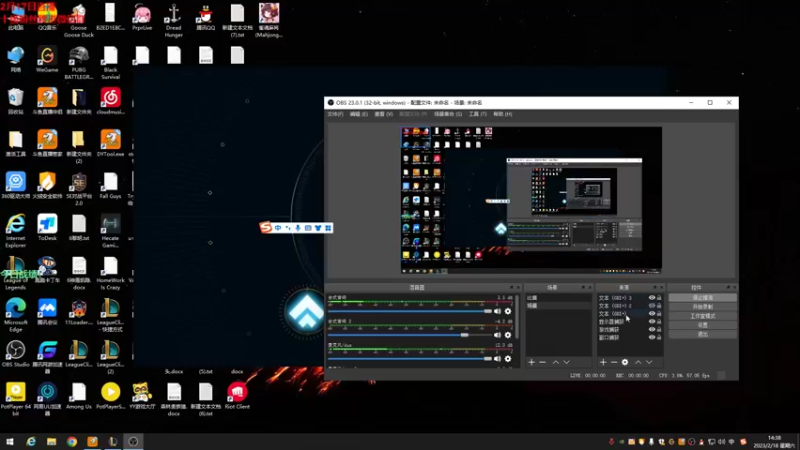The image size is (800, 450).
Task: Open the 场景集合(S) menu in OBS
Action: point(448,114)
